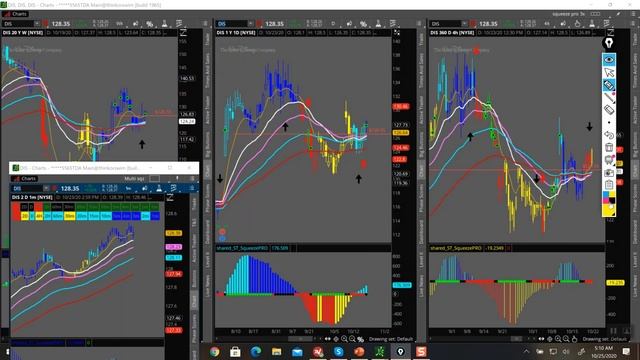Open Skype from the taskbar

(x=338, y=351)
